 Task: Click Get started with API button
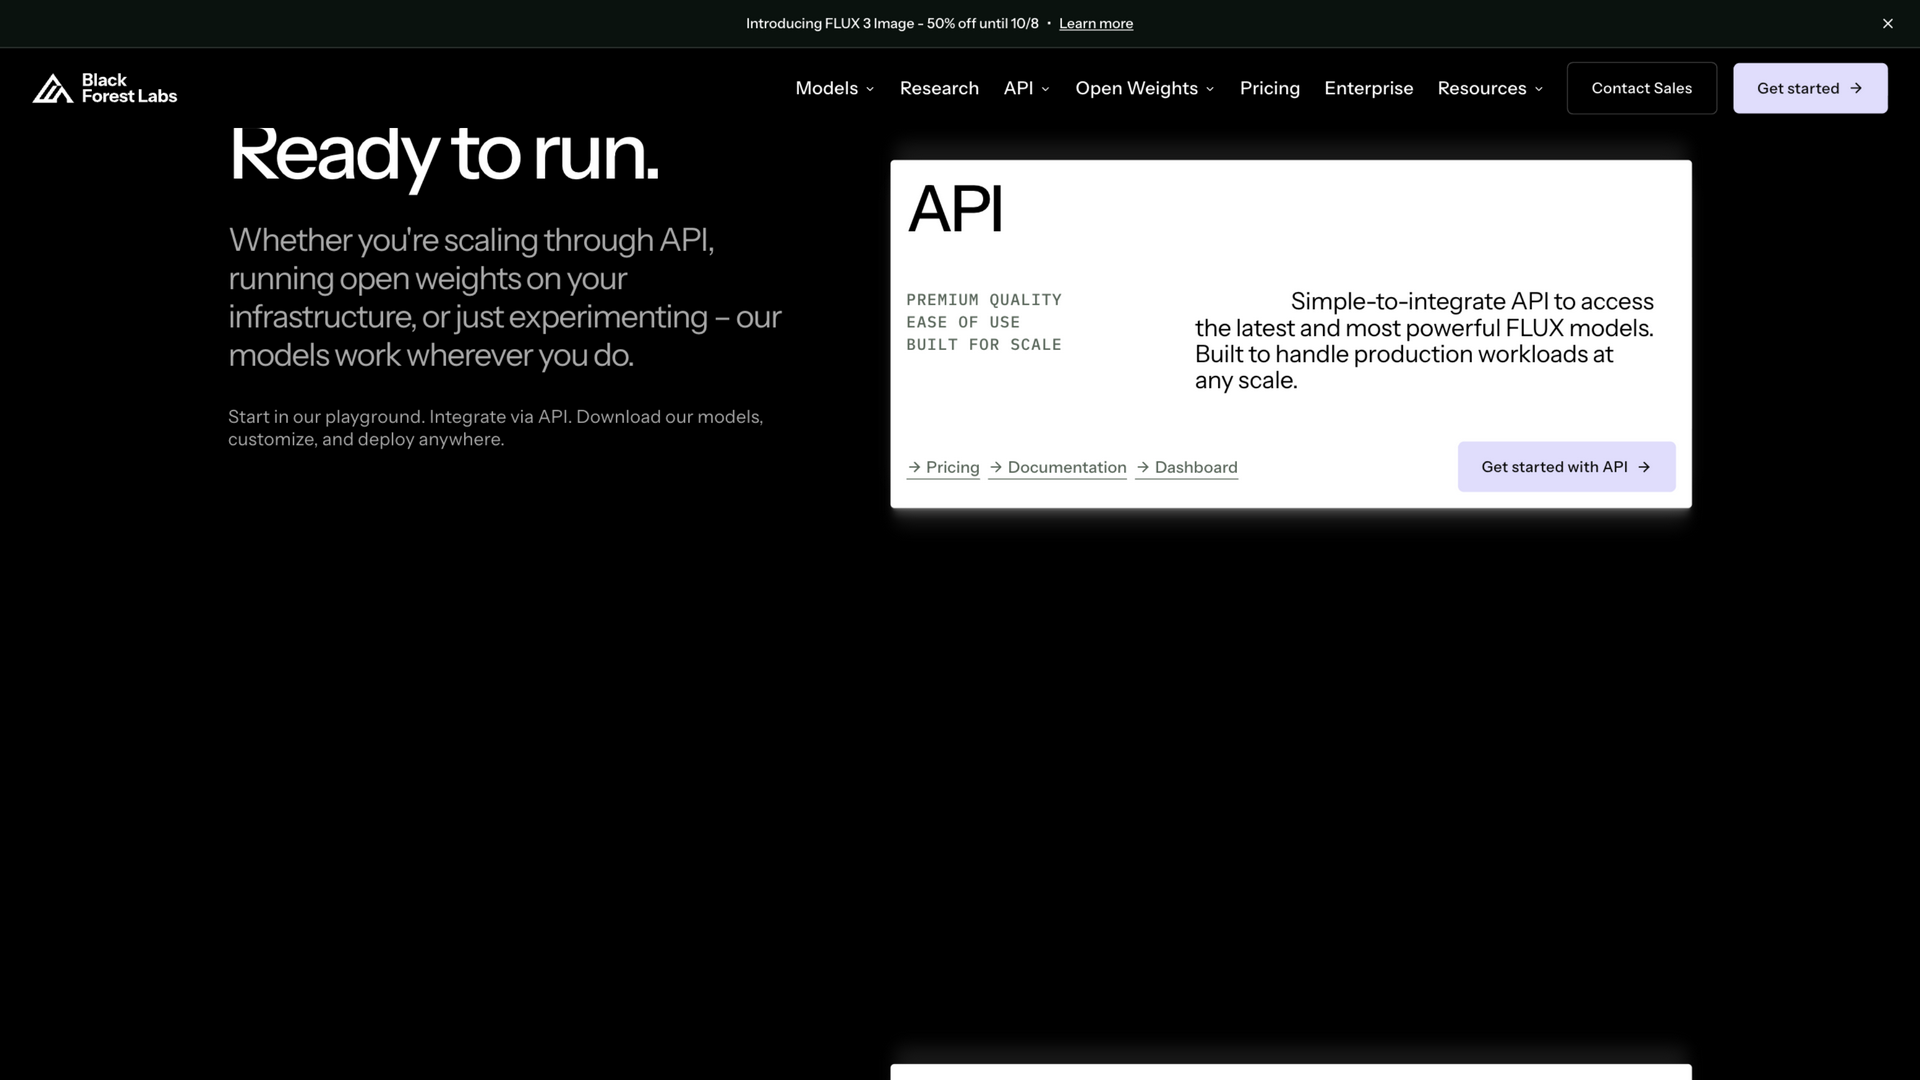point(1566,467)
